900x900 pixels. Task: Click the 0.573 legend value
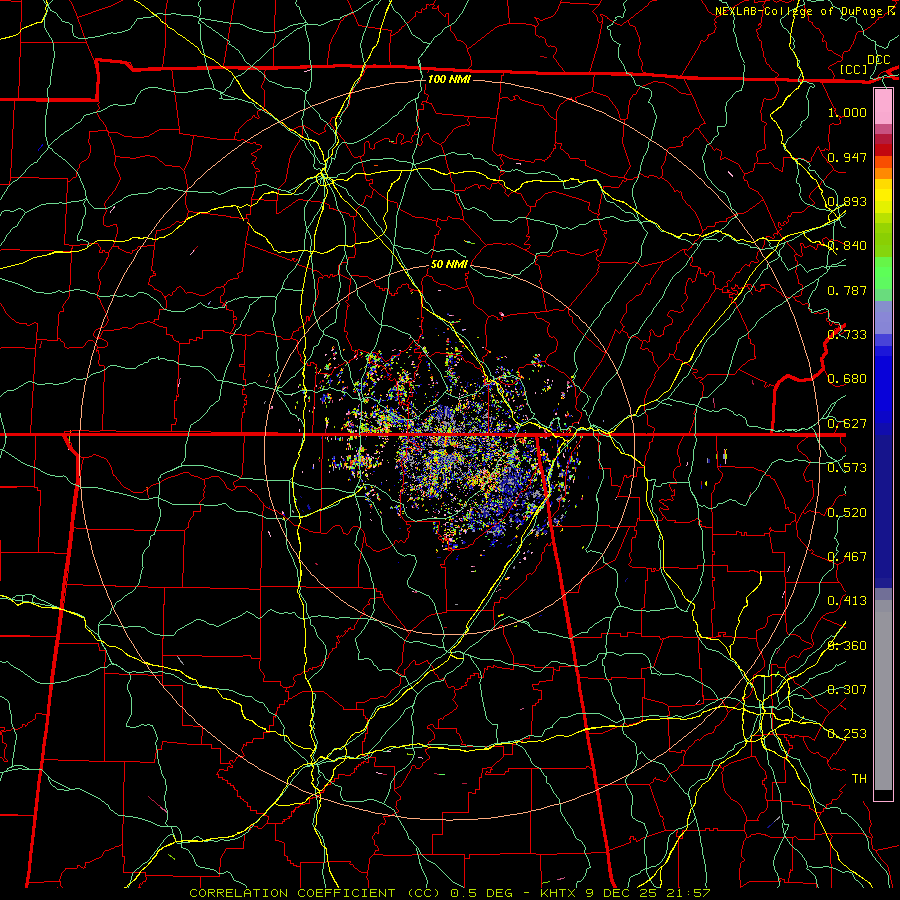point(847,467)
